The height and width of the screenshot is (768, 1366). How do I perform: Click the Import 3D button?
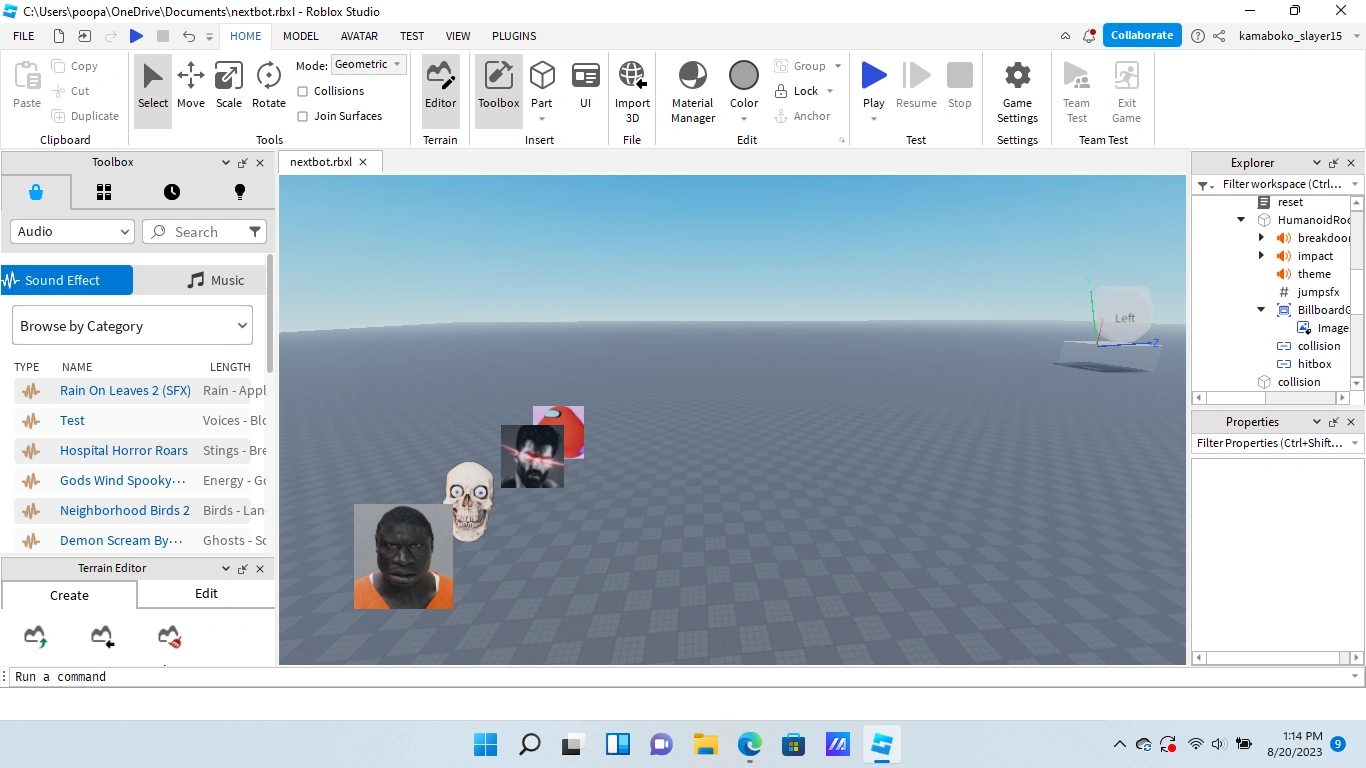click(x=632, y=85)
